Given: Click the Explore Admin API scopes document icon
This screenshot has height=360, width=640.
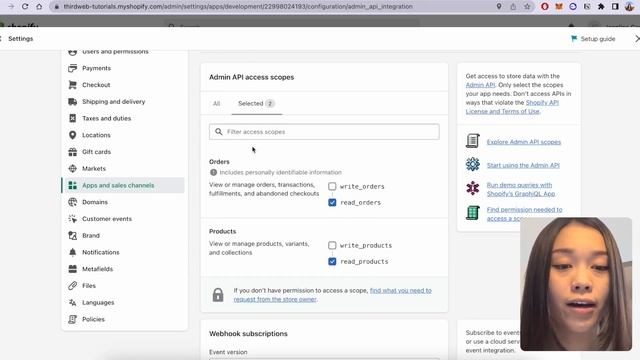Looking at the screenshot, I should coord(473,141).
